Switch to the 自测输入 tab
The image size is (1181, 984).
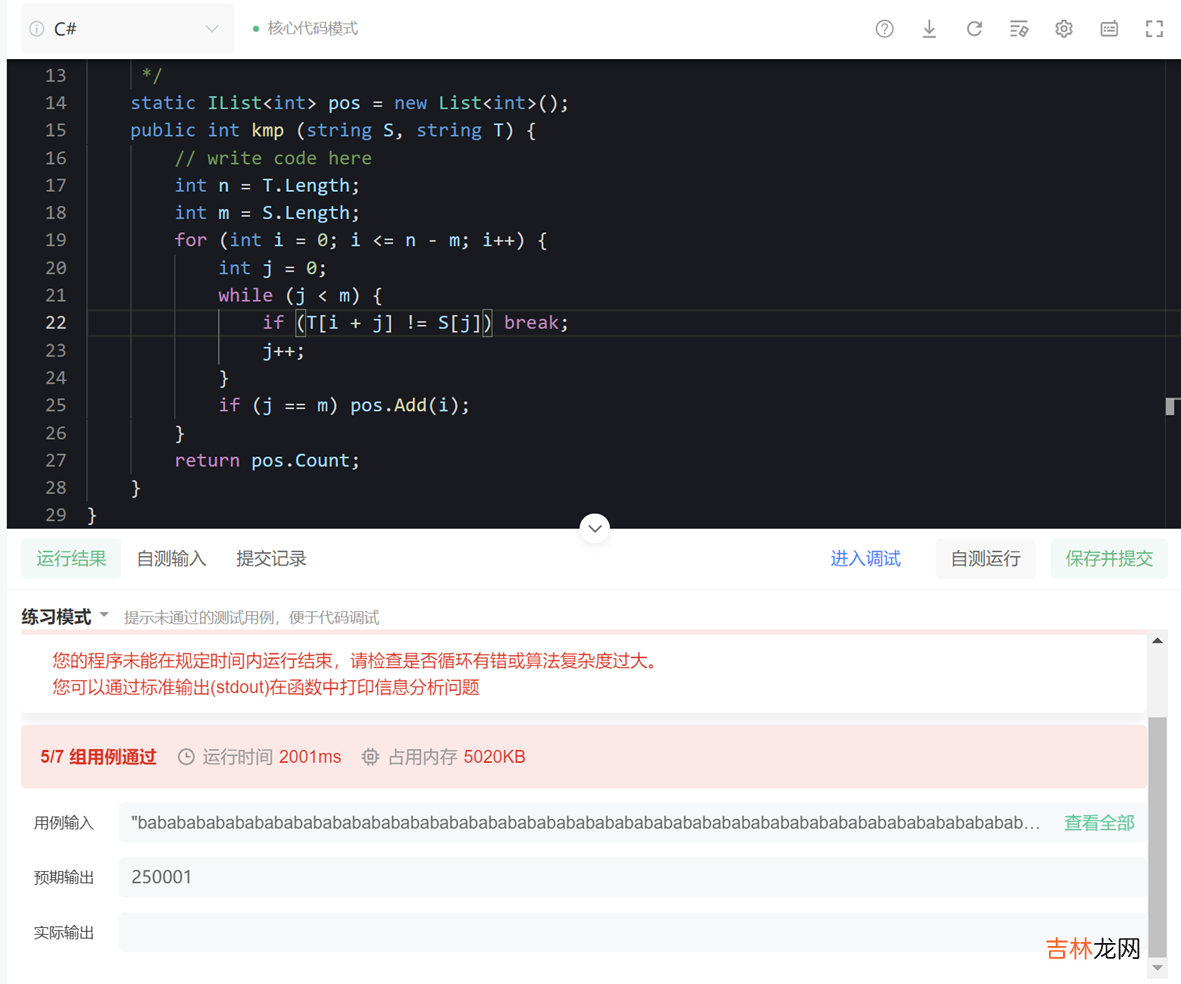[172, 559]
